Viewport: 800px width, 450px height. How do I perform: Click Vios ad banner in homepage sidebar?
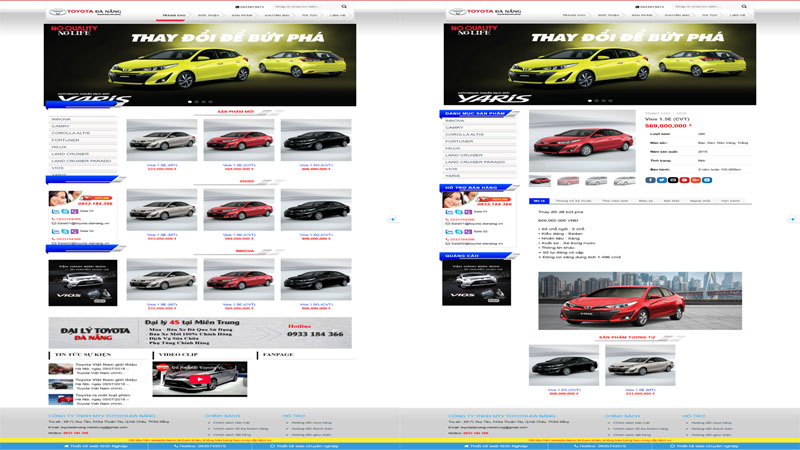click(x=83, y=283)
